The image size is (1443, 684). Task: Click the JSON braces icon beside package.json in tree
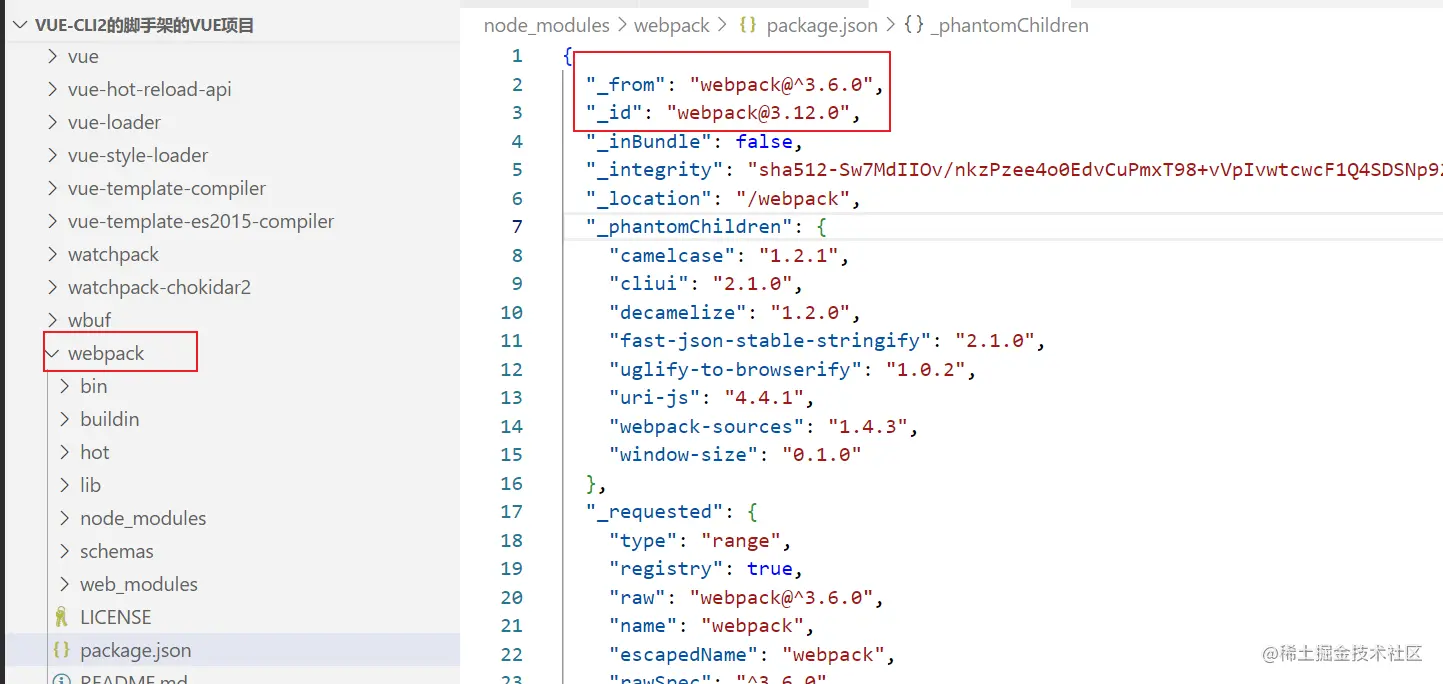pyautogui.click(x=61, y=651)
